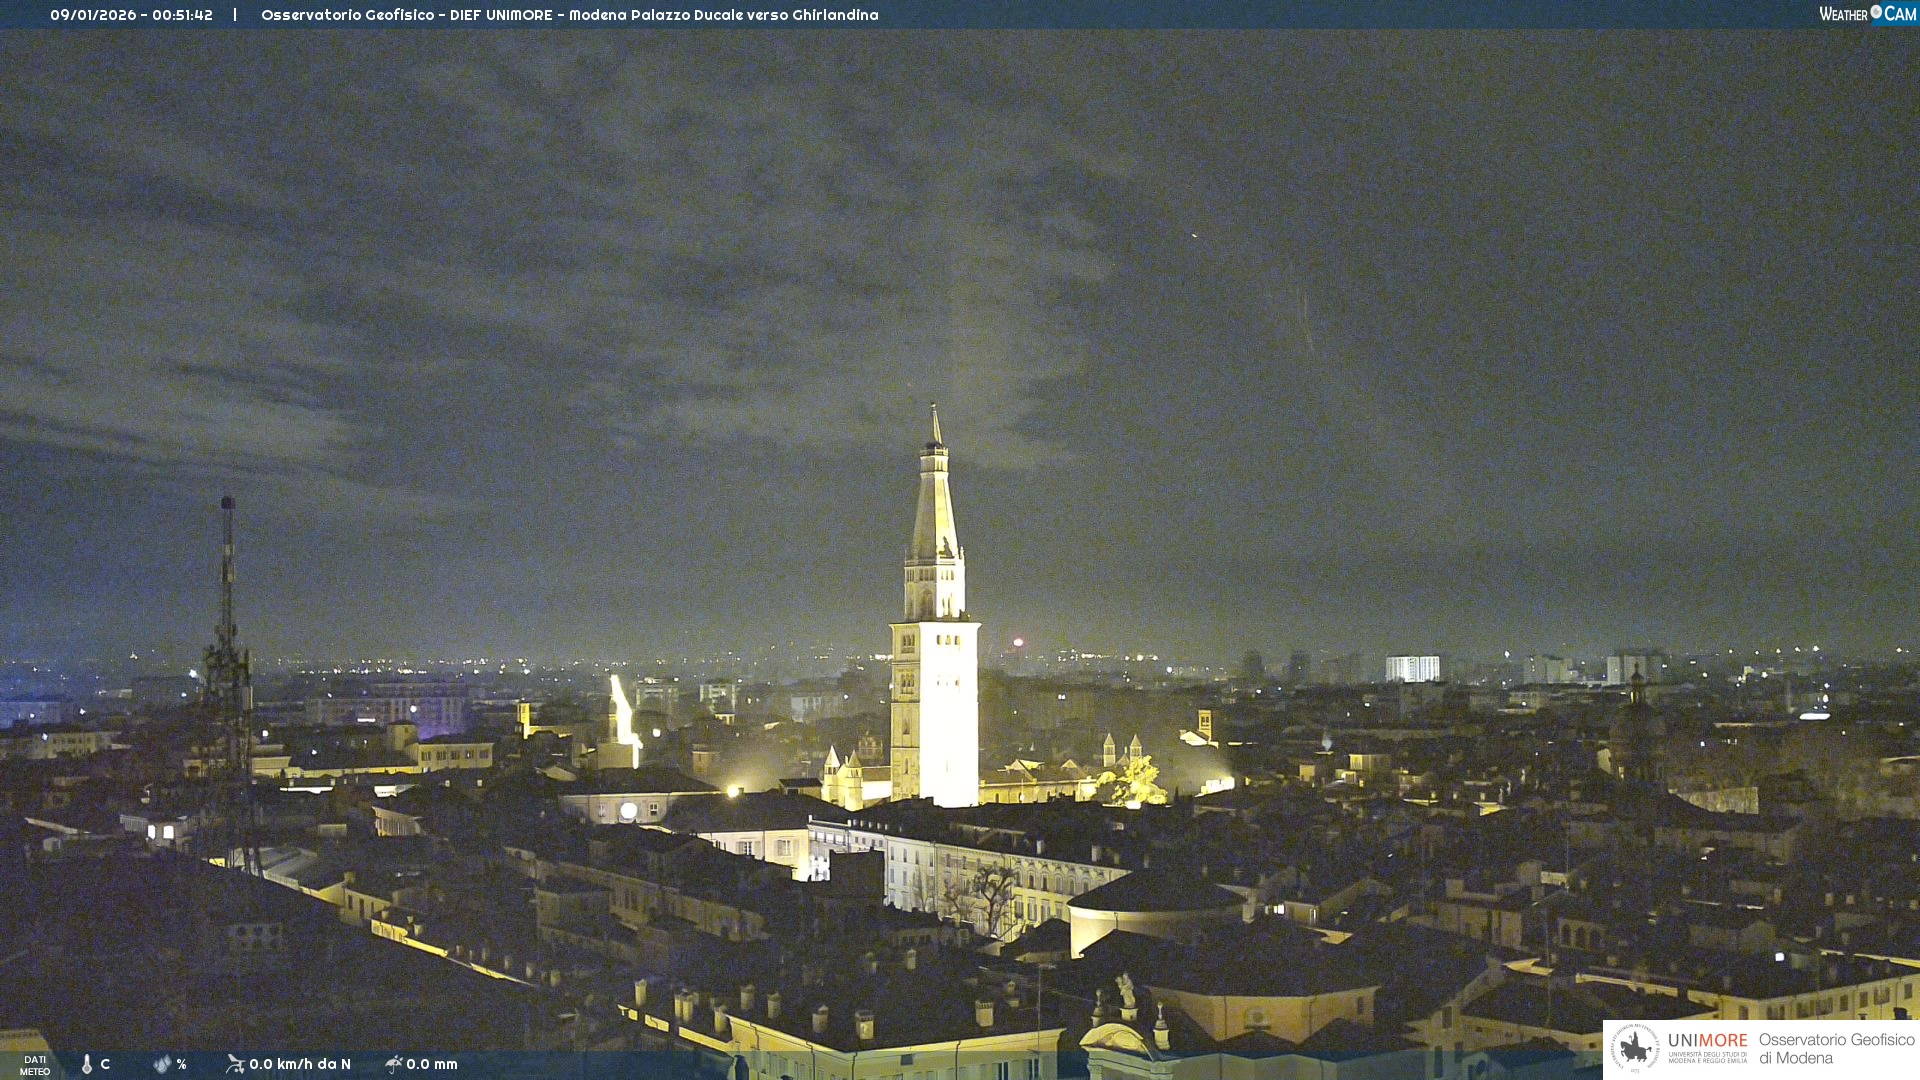This screenshot has height=1080, width=1920.
Task: Click the WeatherCam logo
Action: [1866, 14]
